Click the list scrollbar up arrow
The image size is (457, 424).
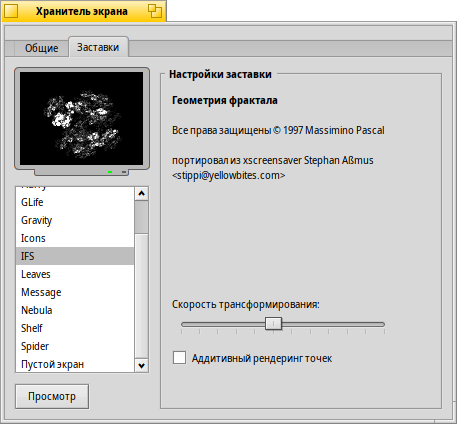tap(142, 194)
